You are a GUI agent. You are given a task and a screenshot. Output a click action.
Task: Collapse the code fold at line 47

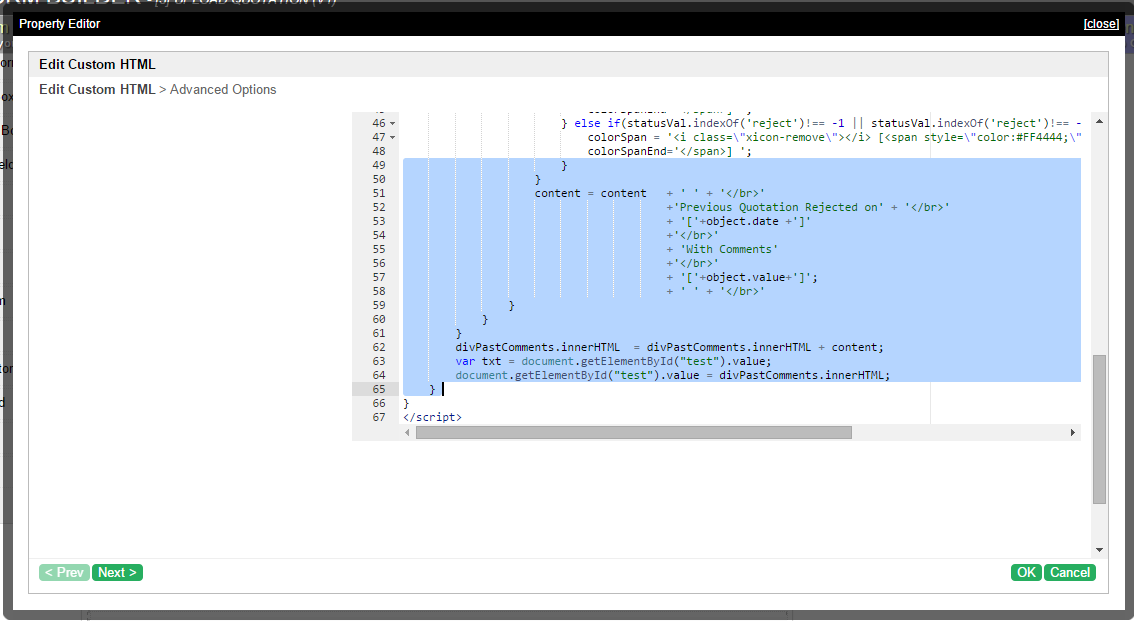pyautogui.click(x=392, y=137)
